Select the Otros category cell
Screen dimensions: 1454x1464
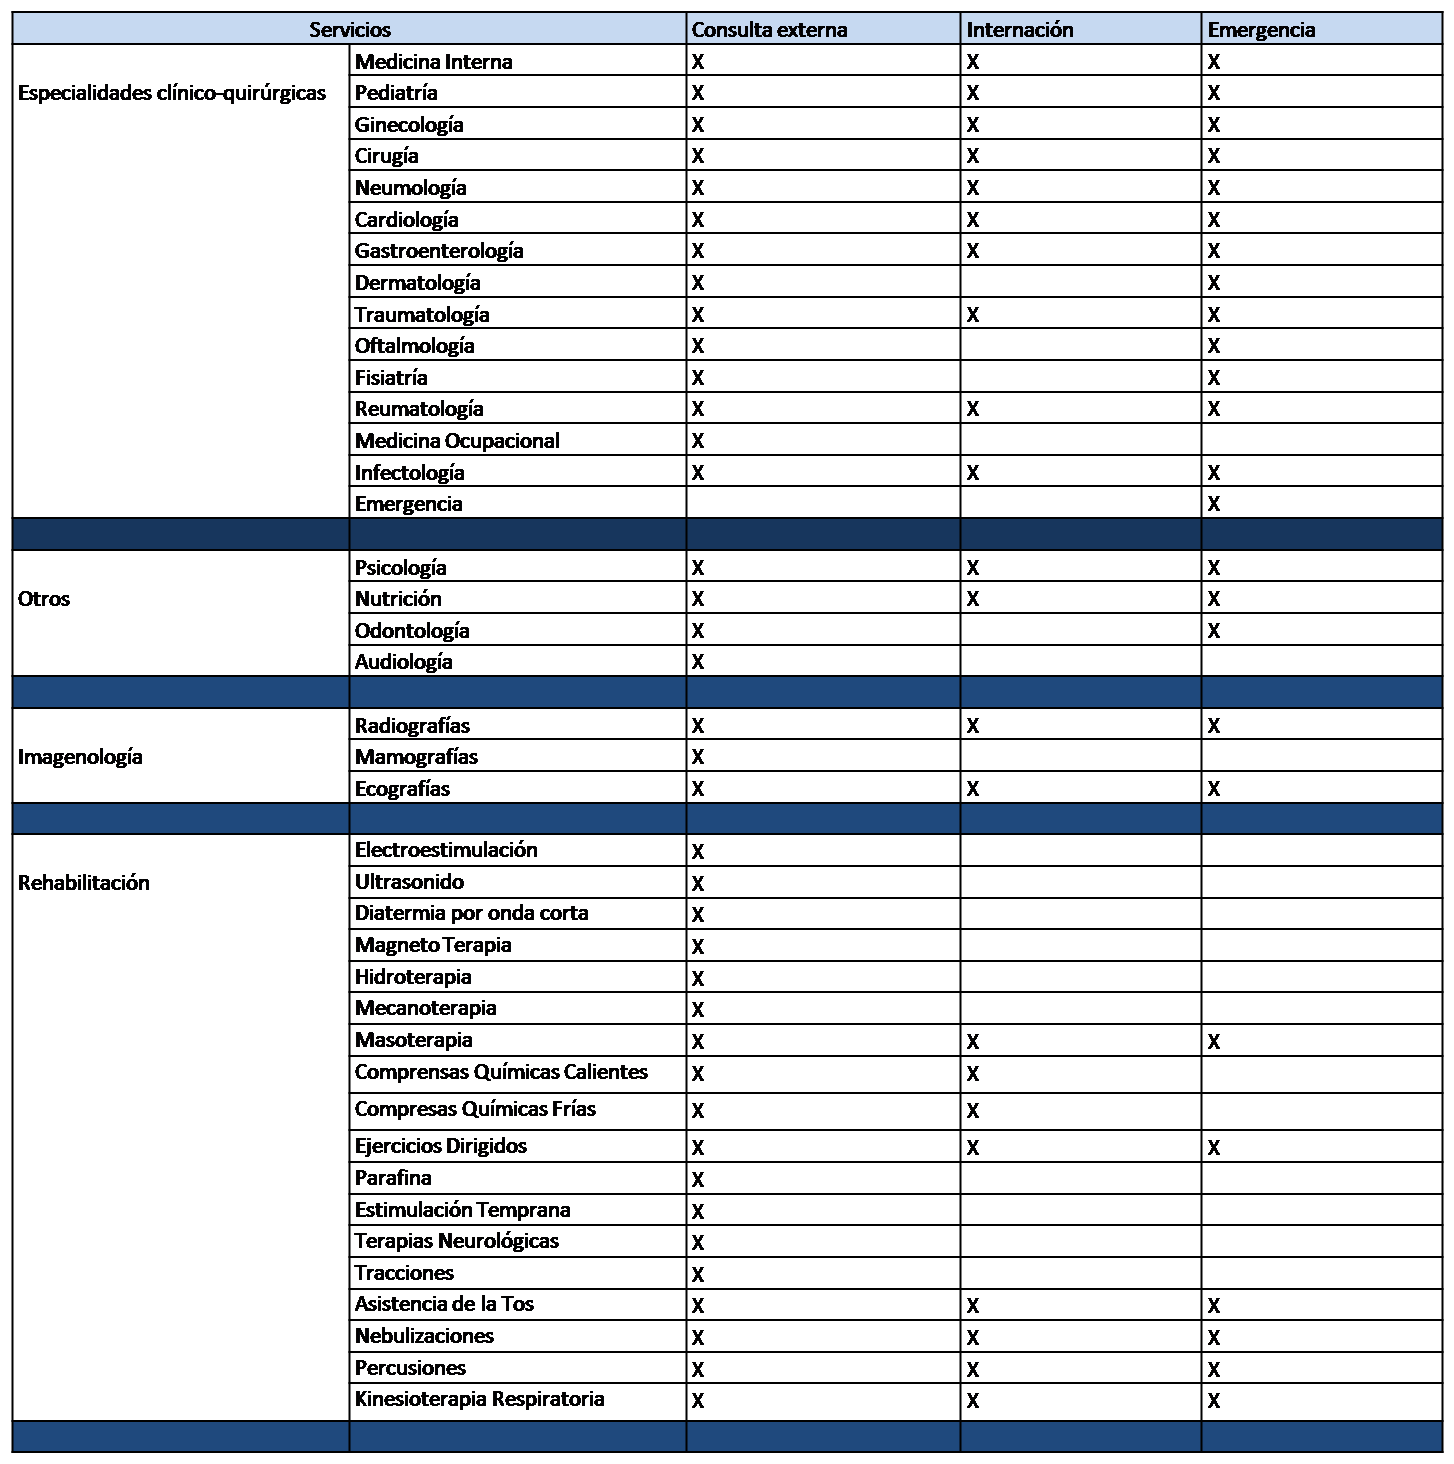point(44,598)
